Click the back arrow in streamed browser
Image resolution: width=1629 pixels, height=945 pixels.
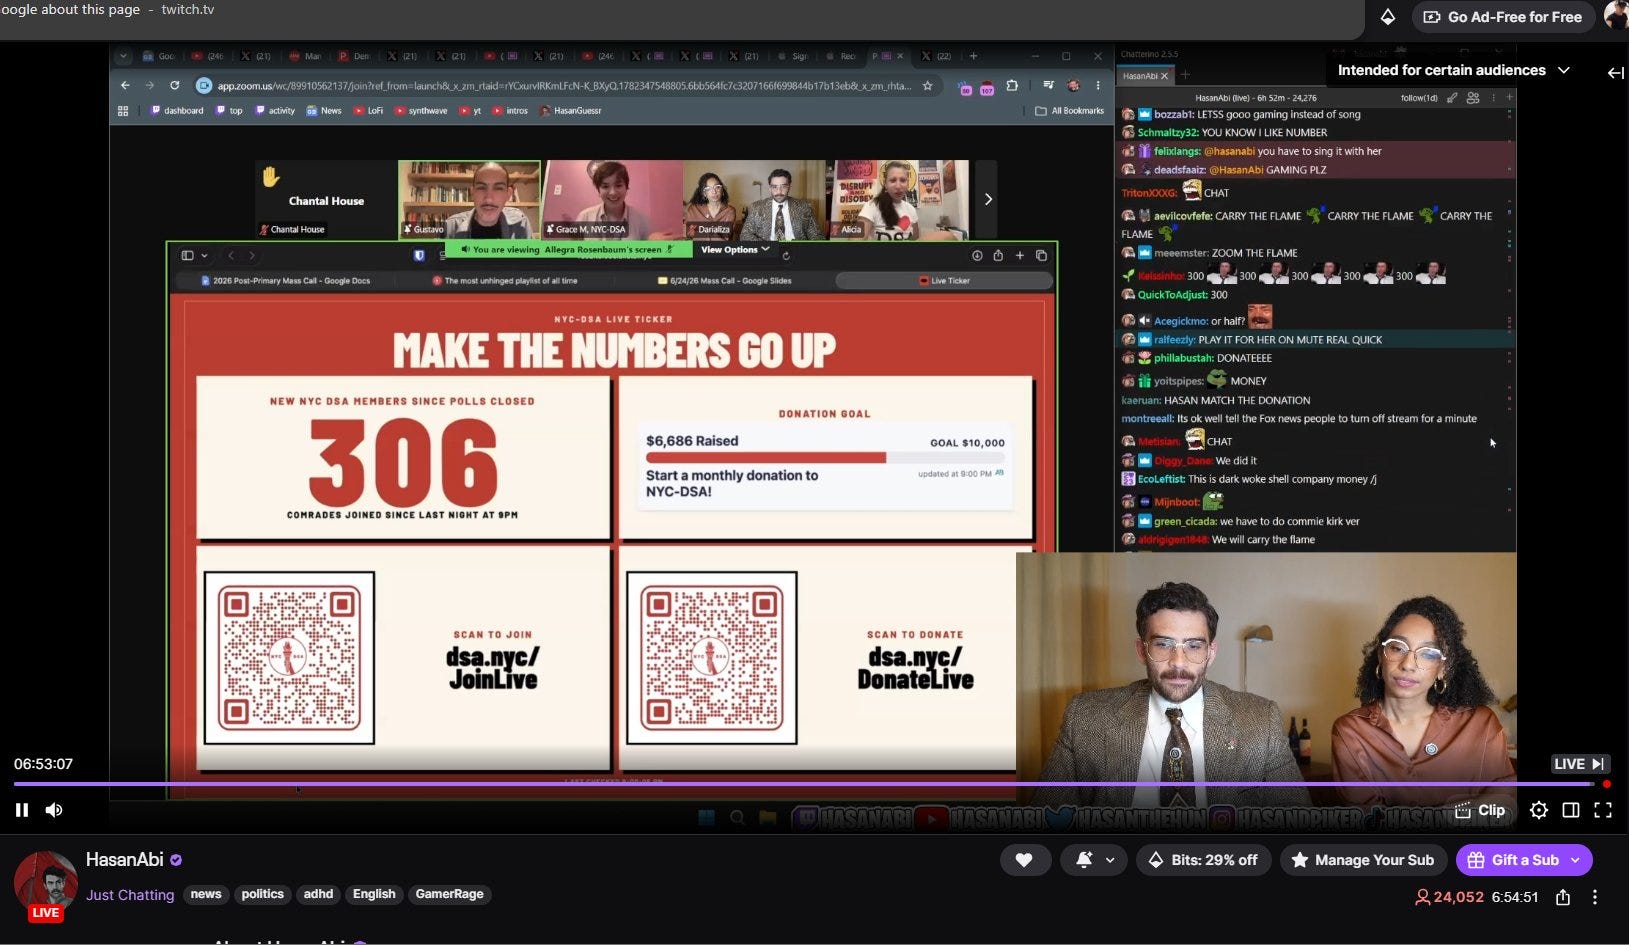click(x=125, y=86)
